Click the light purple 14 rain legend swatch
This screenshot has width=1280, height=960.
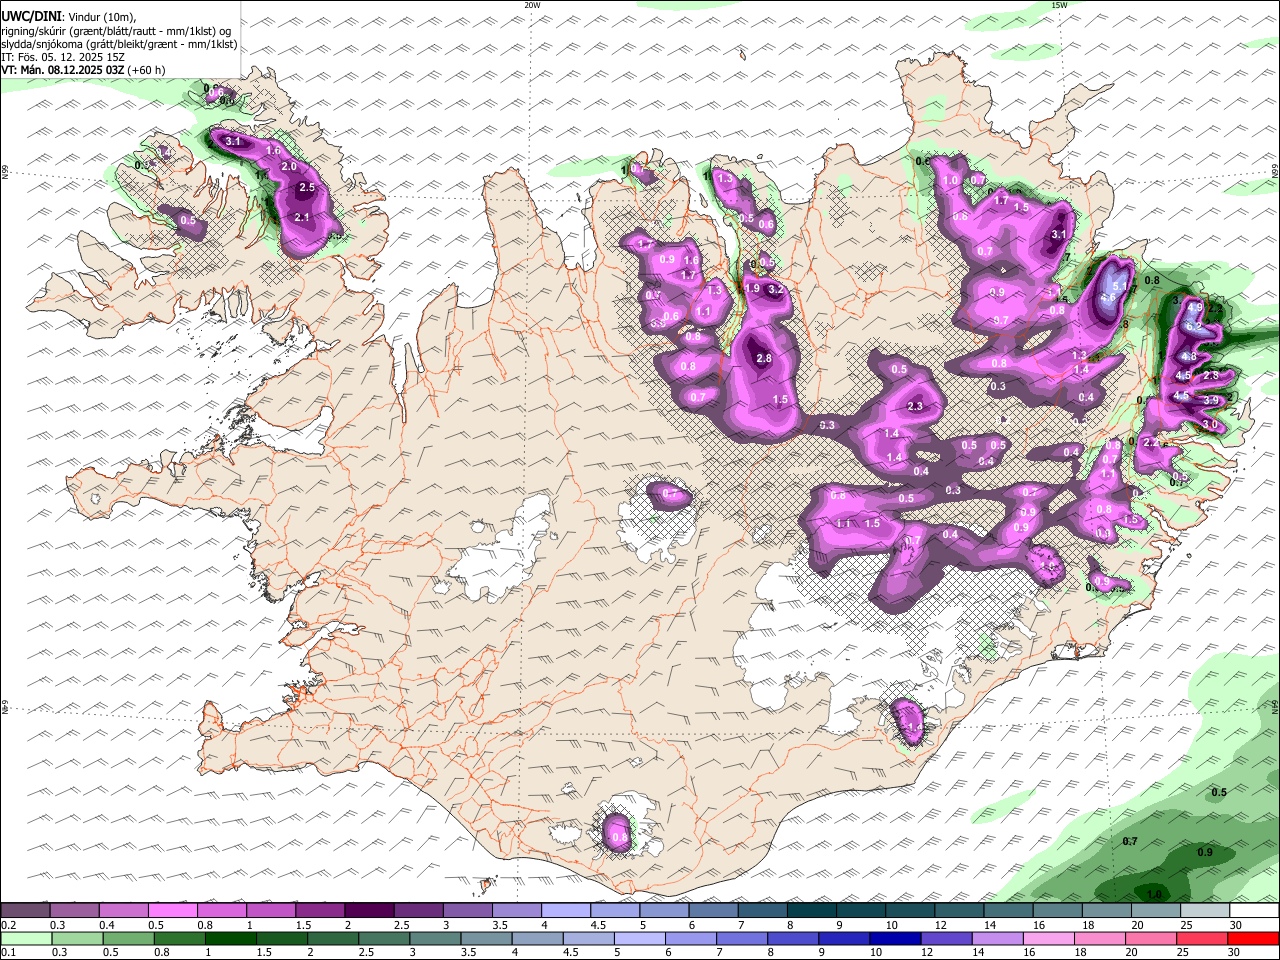(x=997, y=938)
